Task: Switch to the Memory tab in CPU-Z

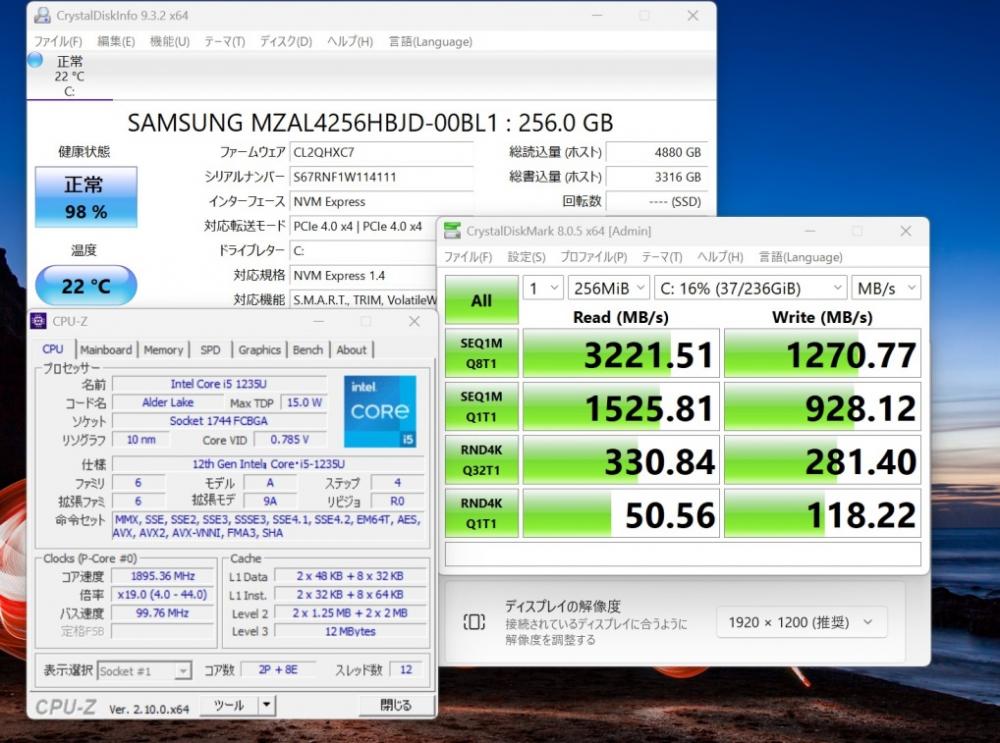Action: pos(163,350)
